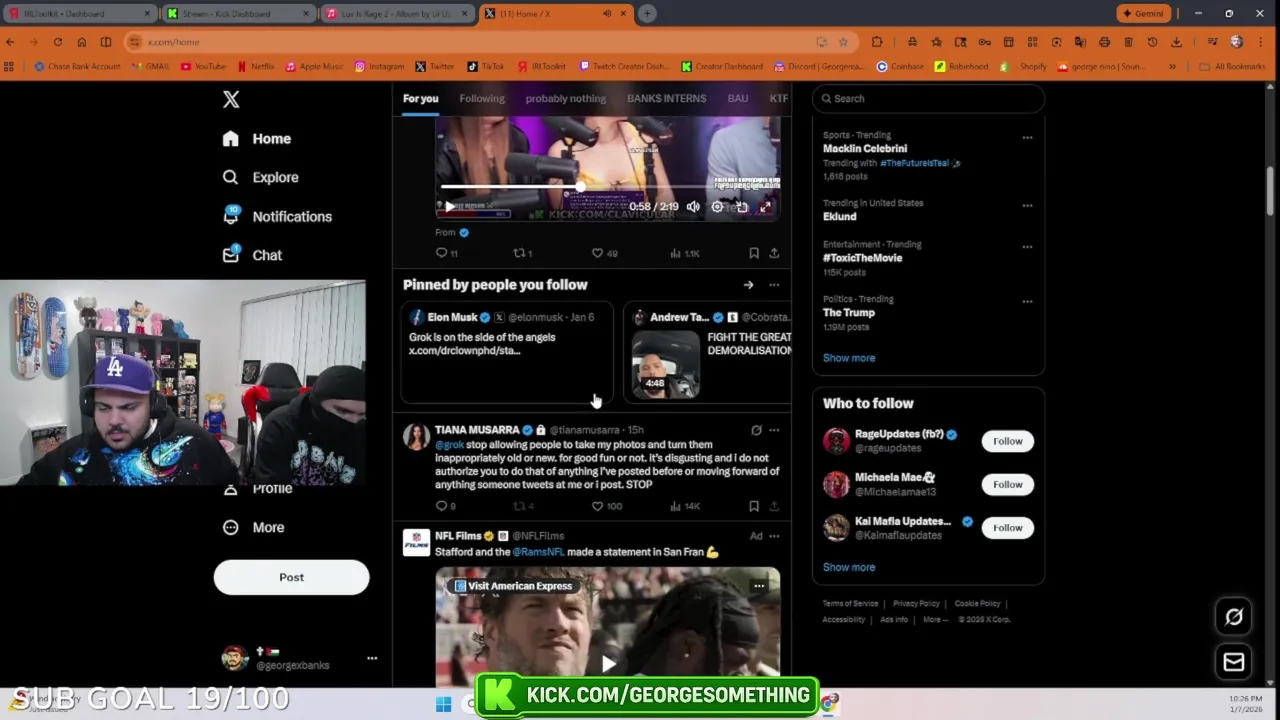The image size is (1280, 720).
Task: View analytics for Tiana's 14K views post
Action: pos(685,506)
